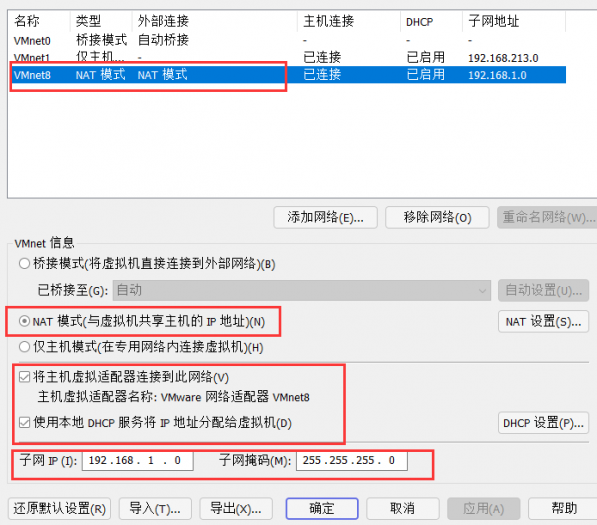Click the 子网 IP input field
This screenshot has height=525, width=597.
pos(137,461)
